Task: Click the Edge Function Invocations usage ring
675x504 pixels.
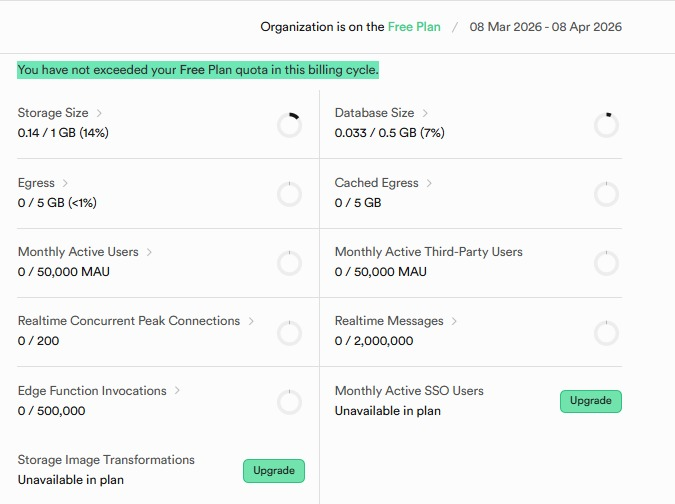Action: click(289, 402)
